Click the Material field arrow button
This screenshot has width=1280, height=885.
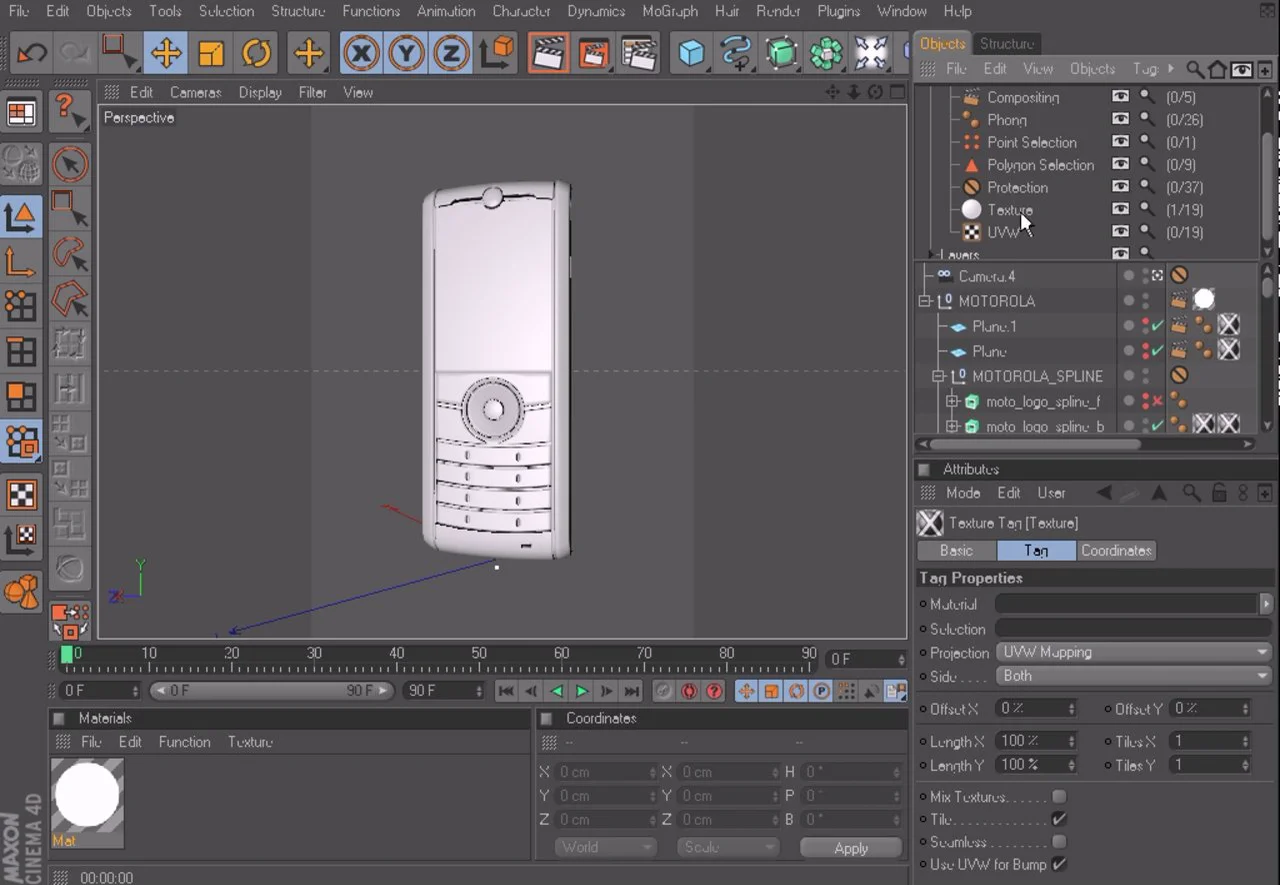click(x=1266, y=604)
